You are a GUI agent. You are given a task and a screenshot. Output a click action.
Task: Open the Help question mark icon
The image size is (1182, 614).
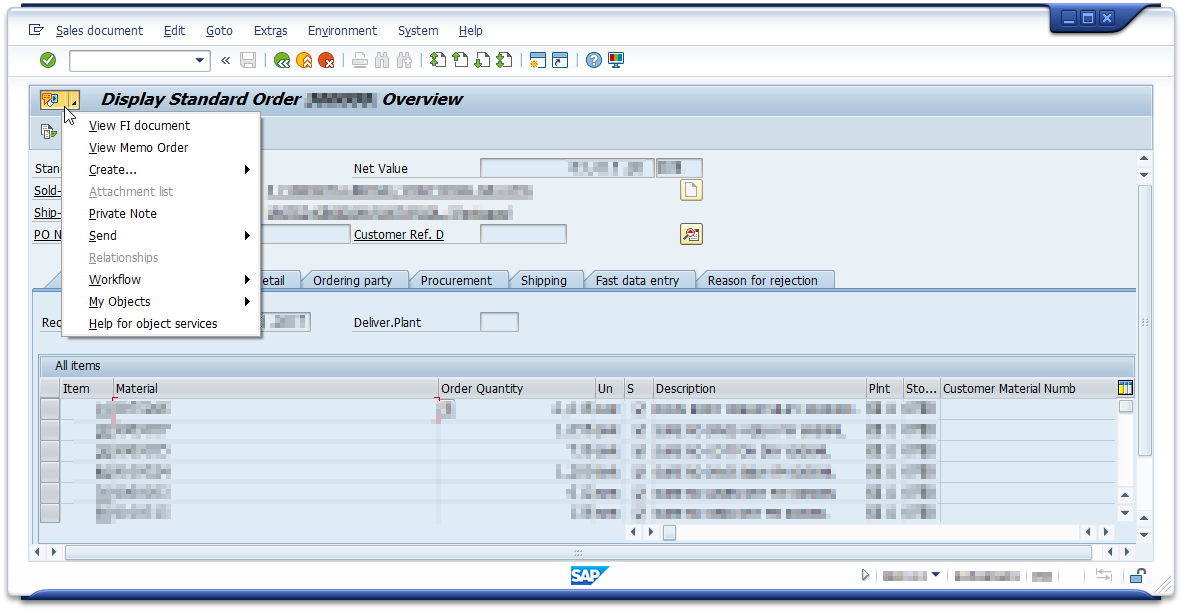(x=594, y=60)
